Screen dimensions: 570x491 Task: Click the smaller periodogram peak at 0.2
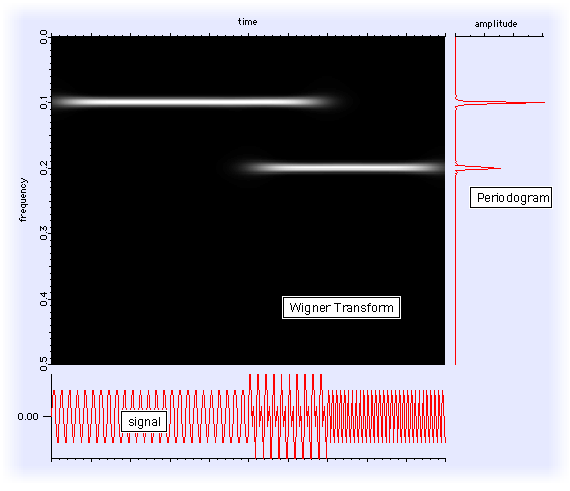click(478, 168)
